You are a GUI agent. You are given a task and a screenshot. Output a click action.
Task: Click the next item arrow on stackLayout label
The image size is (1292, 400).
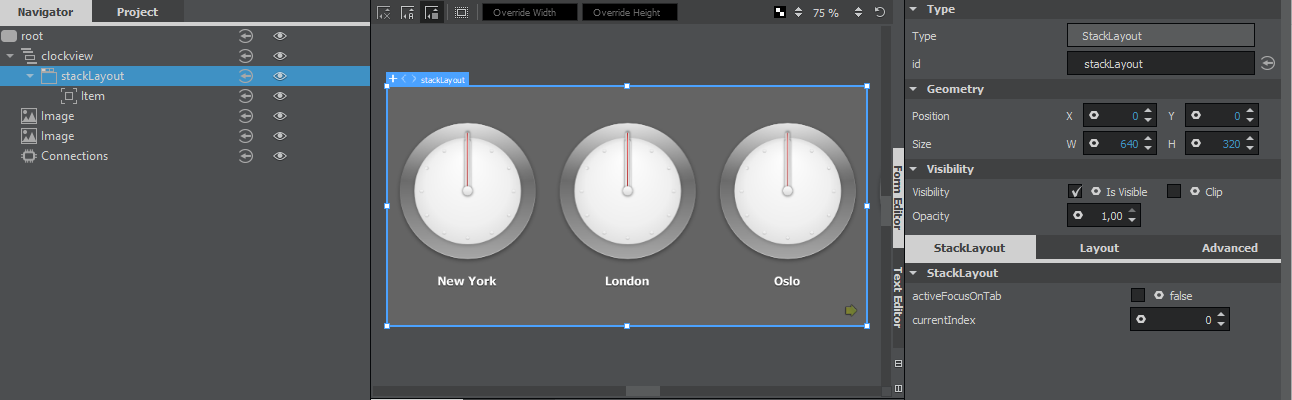point(413,79)
